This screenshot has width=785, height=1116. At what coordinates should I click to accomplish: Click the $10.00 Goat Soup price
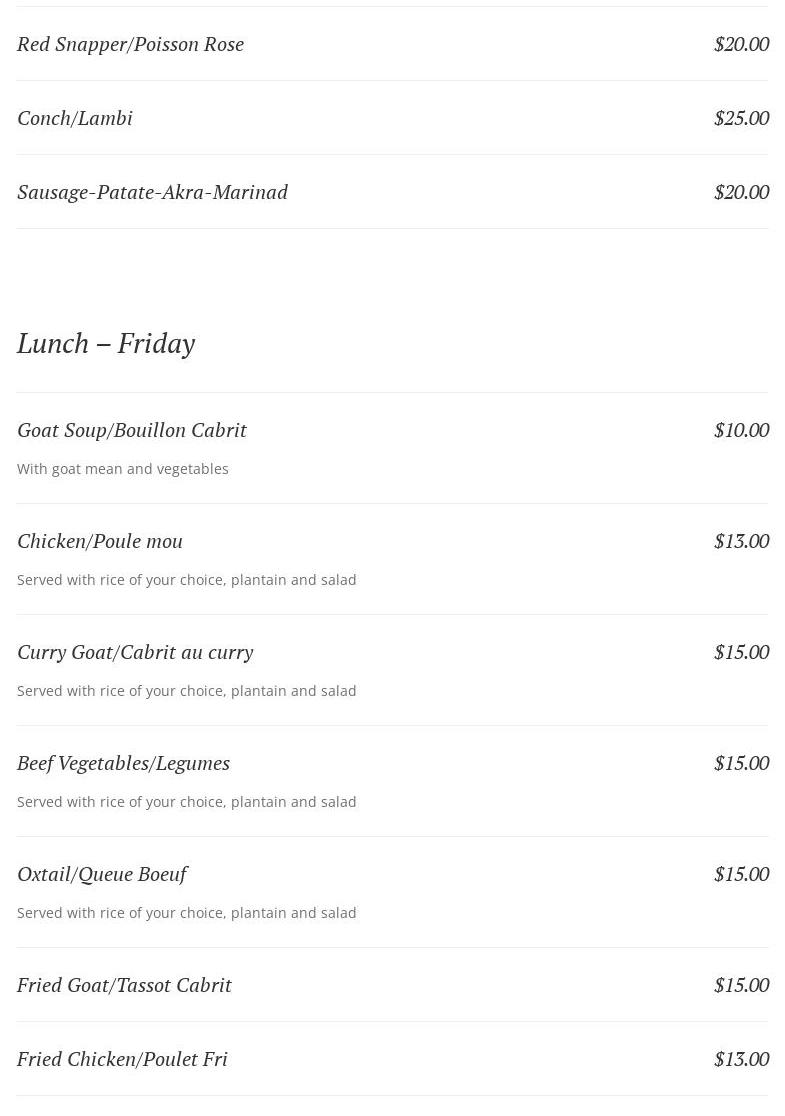(x=742, y=431)
